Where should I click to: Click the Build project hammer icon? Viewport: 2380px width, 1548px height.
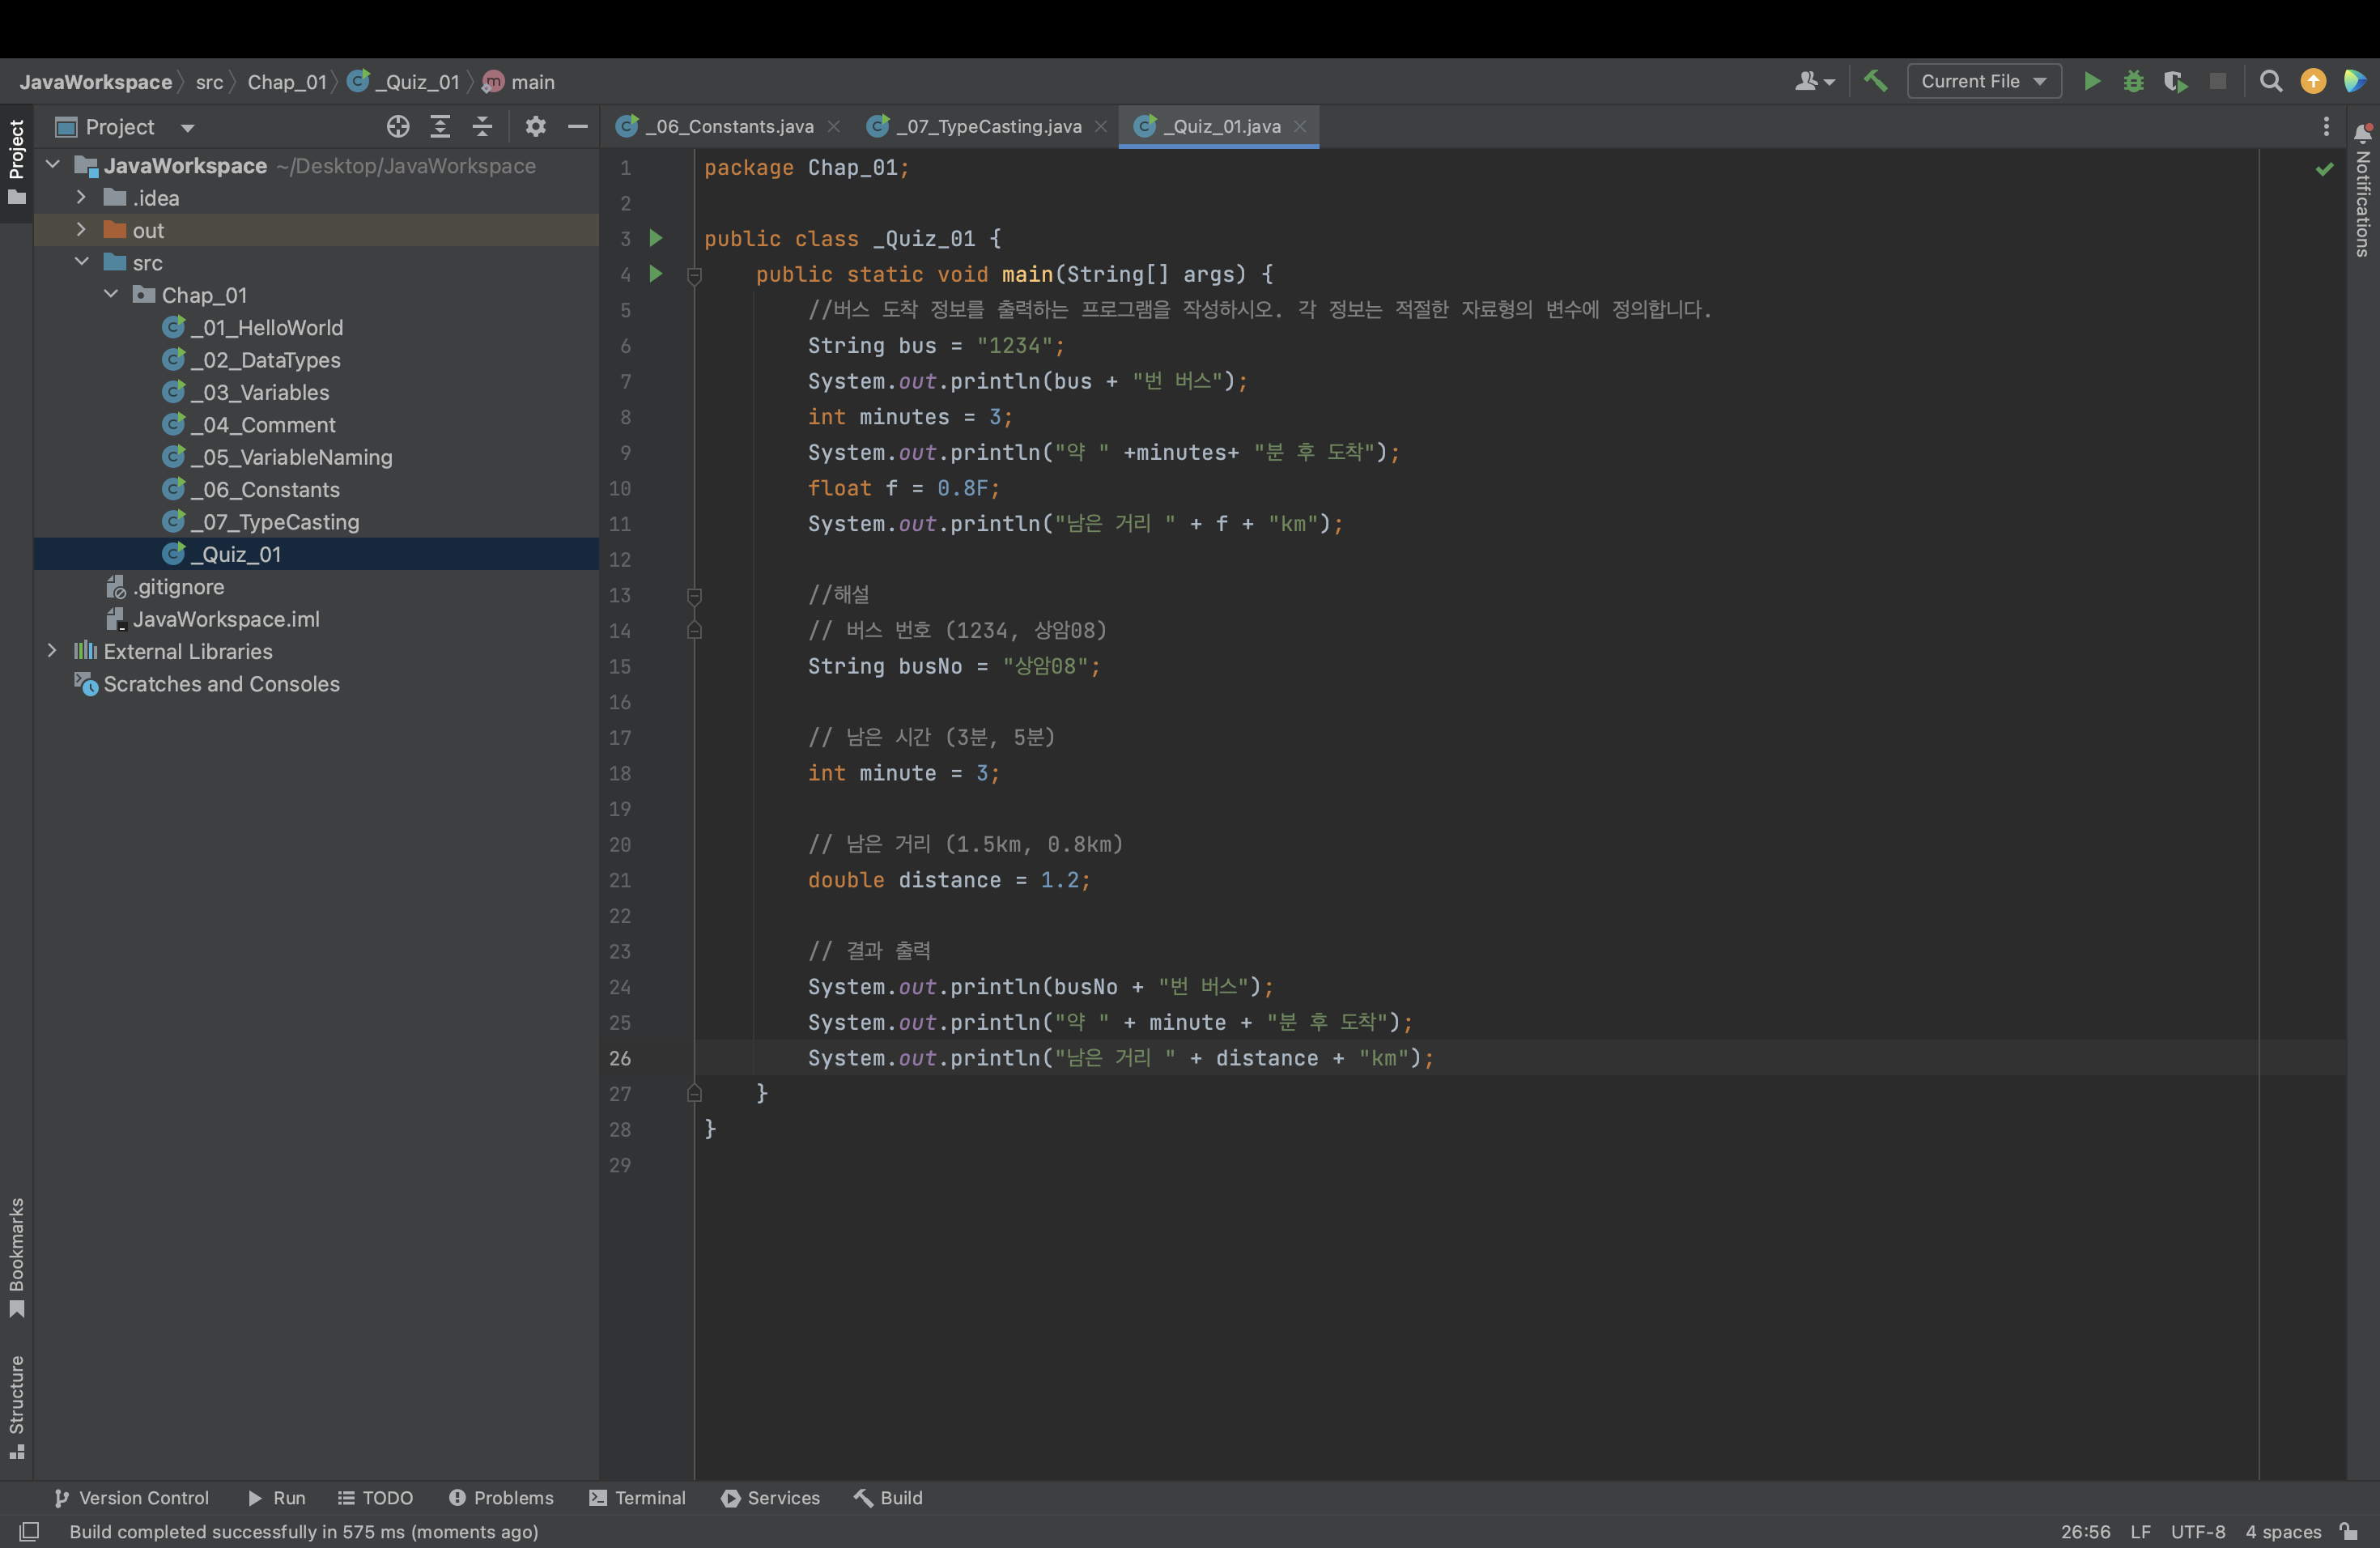(1876, 81)
